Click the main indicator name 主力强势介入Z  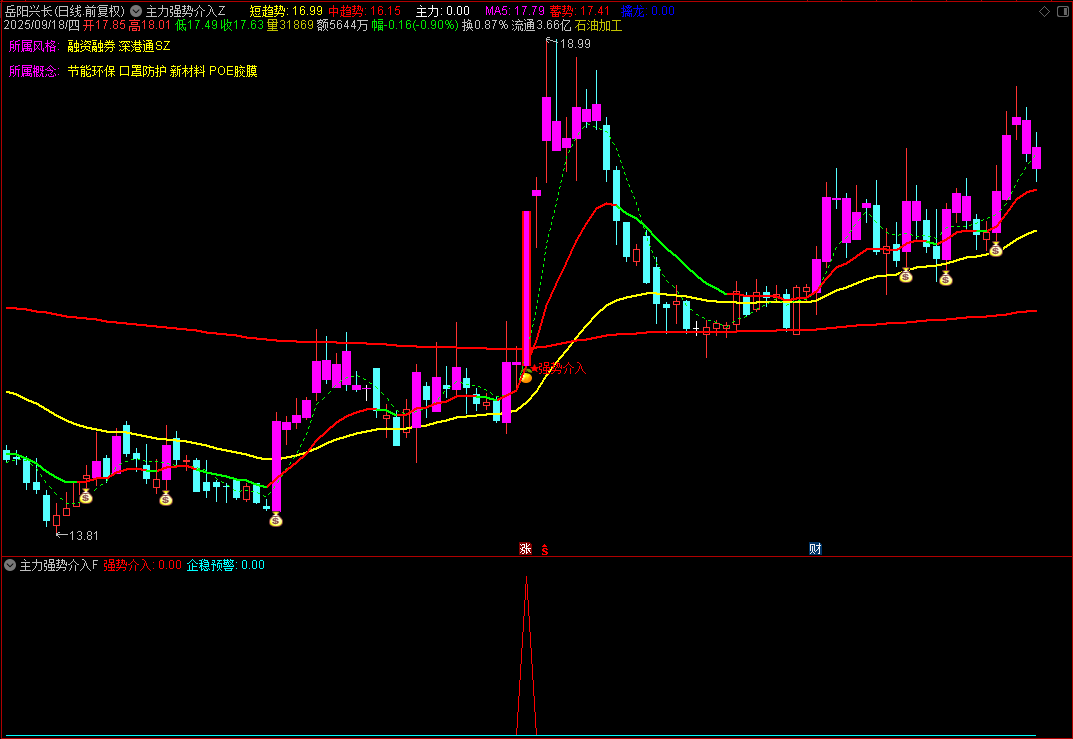[185, 11]
